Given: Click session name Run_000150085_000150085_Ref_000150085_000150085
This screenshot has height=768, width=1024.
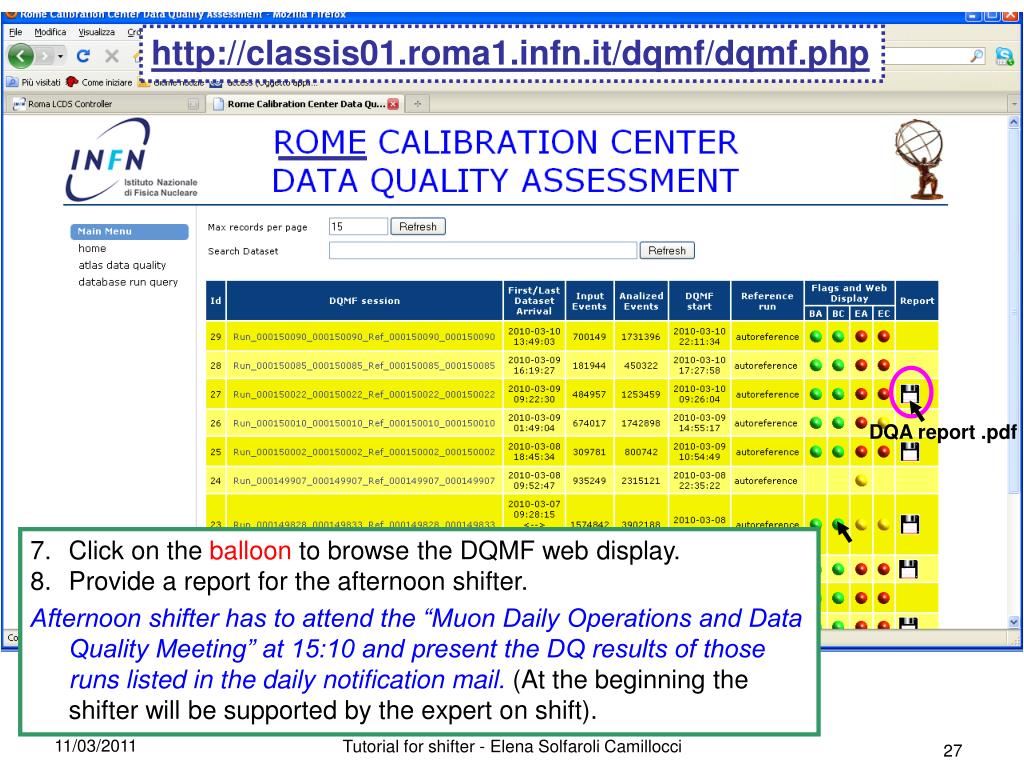Looking at the screenshot, I should 364,366.
